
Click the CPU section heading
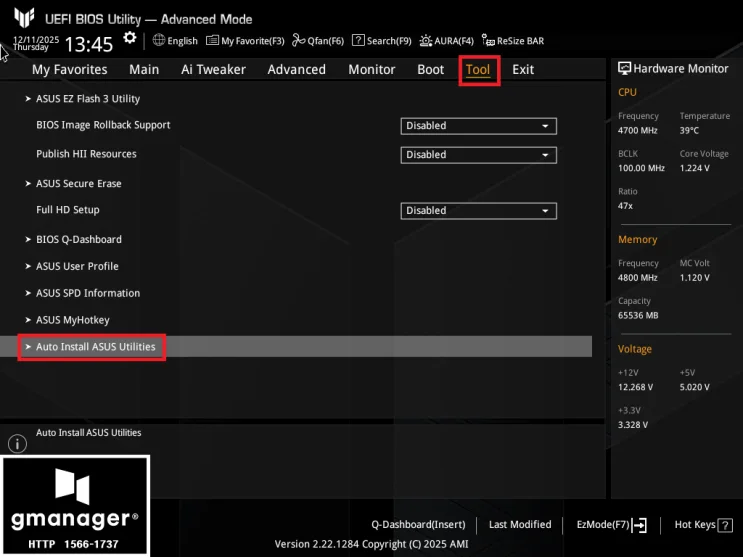(x=627, y=92)
